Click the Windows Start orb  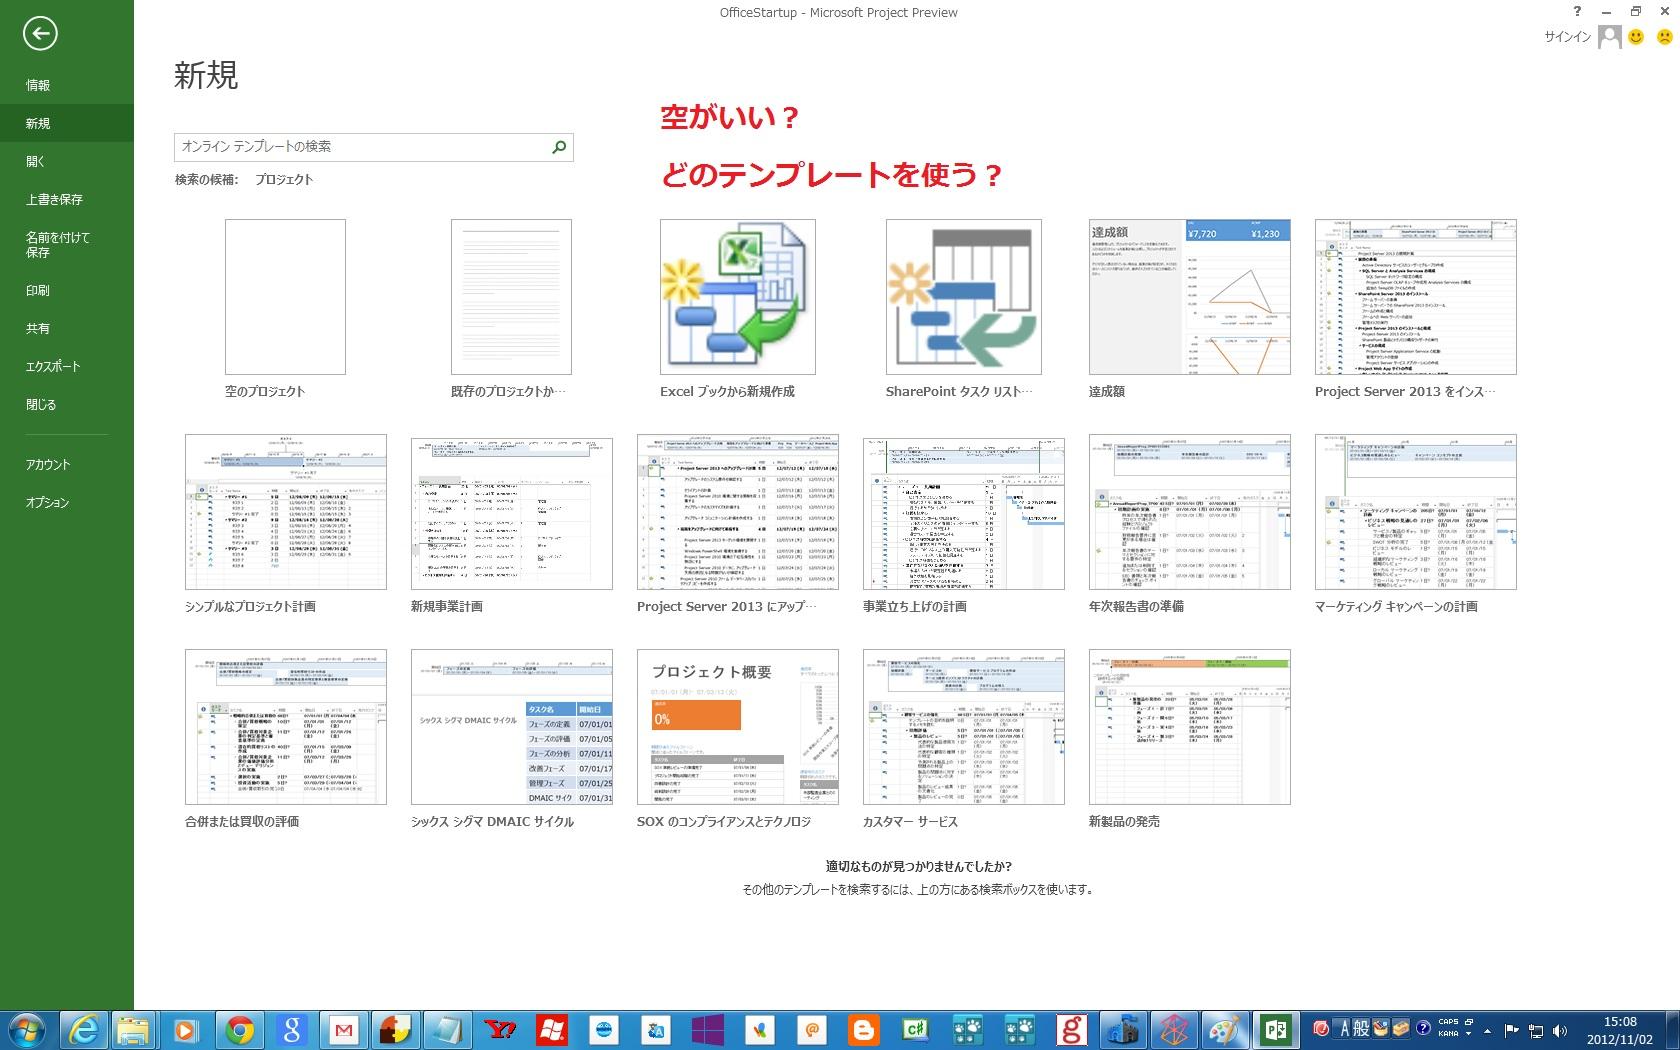point(27,1030)
